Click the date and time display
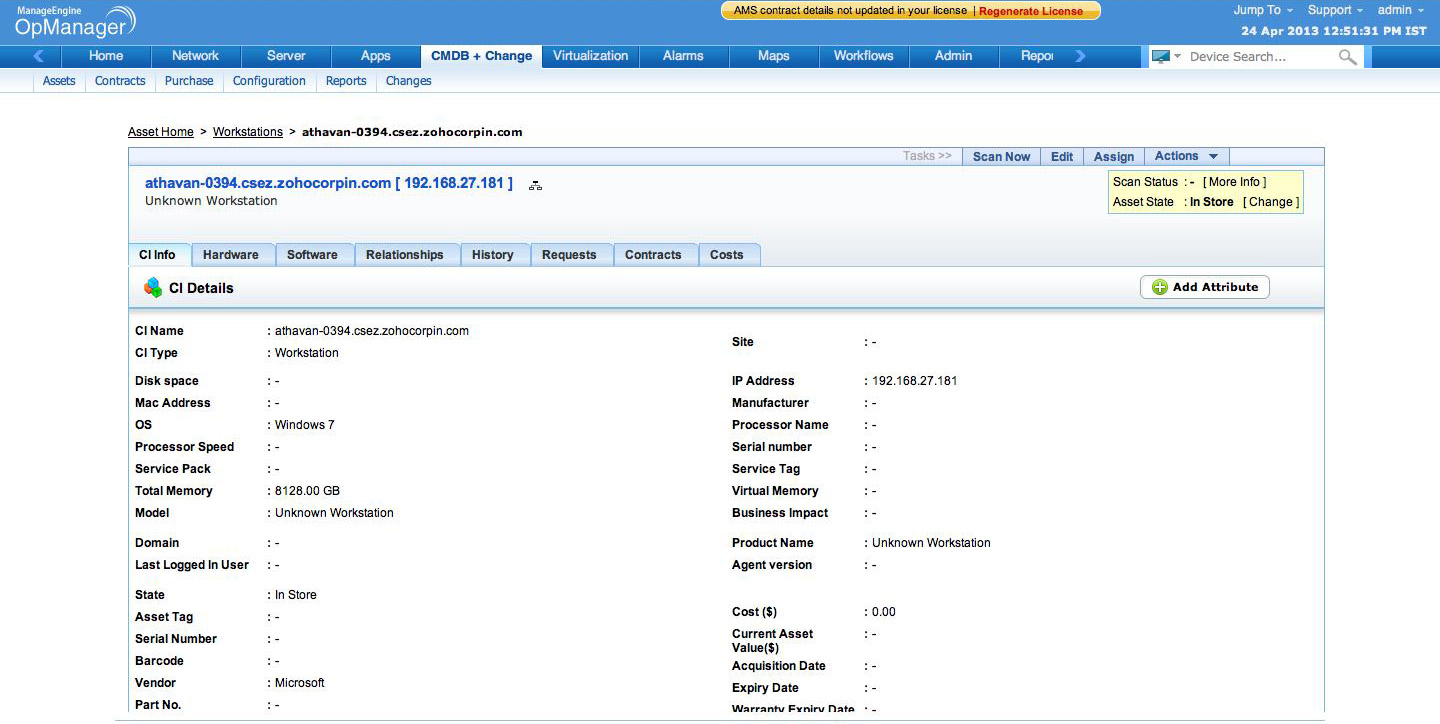The height and width of the screenshot is (724, 1440). tap(1334, 31)
